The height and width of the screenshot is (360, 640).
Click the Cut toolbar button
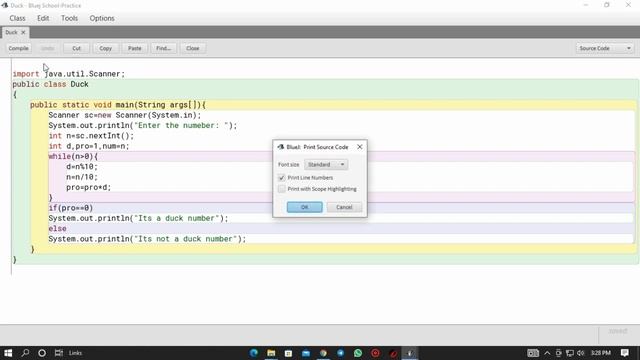[76, 48]
